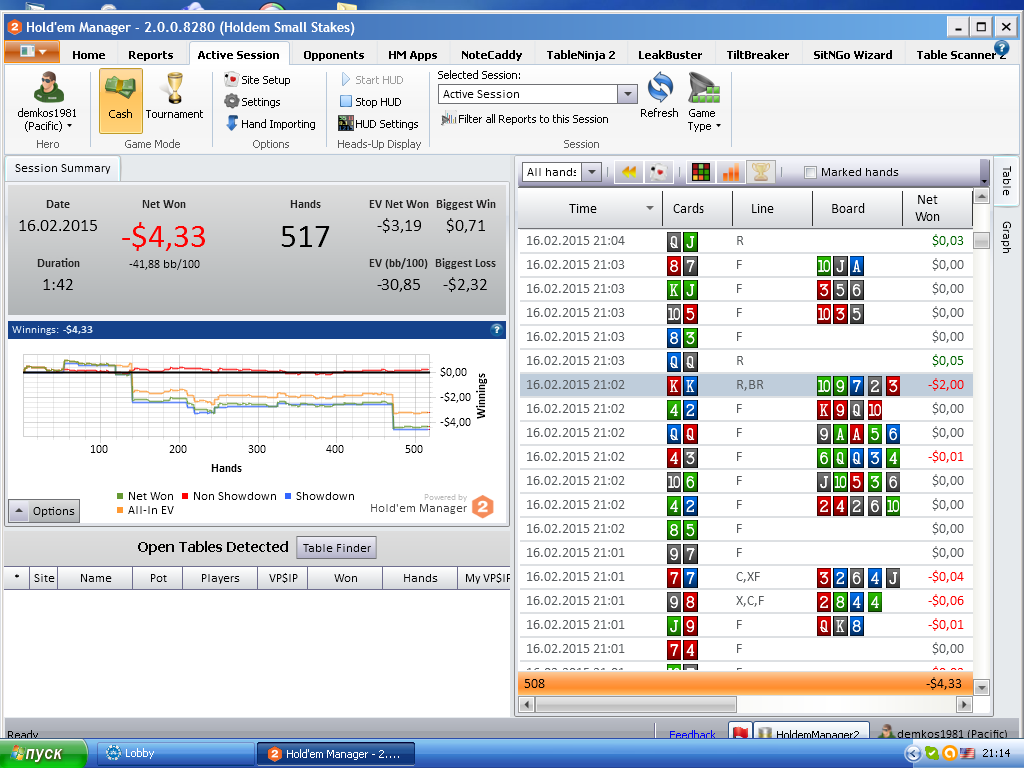This screenshot has height=768, width=1024.
Task: Select the QJ hand at 21:04
Action: point(746,241)
